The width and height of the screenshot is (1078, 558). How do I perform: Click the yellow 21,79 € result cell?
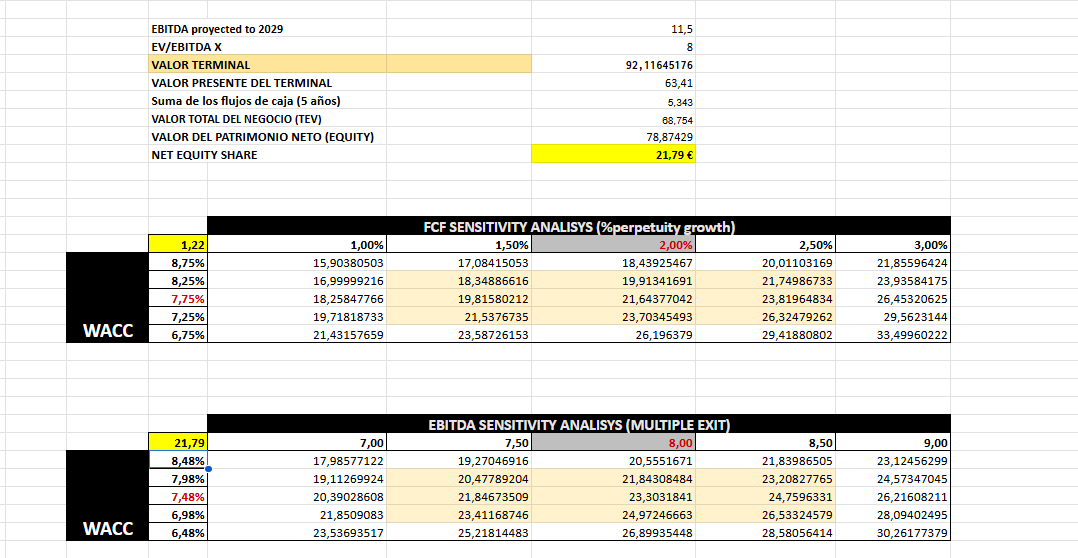[613, 155]
